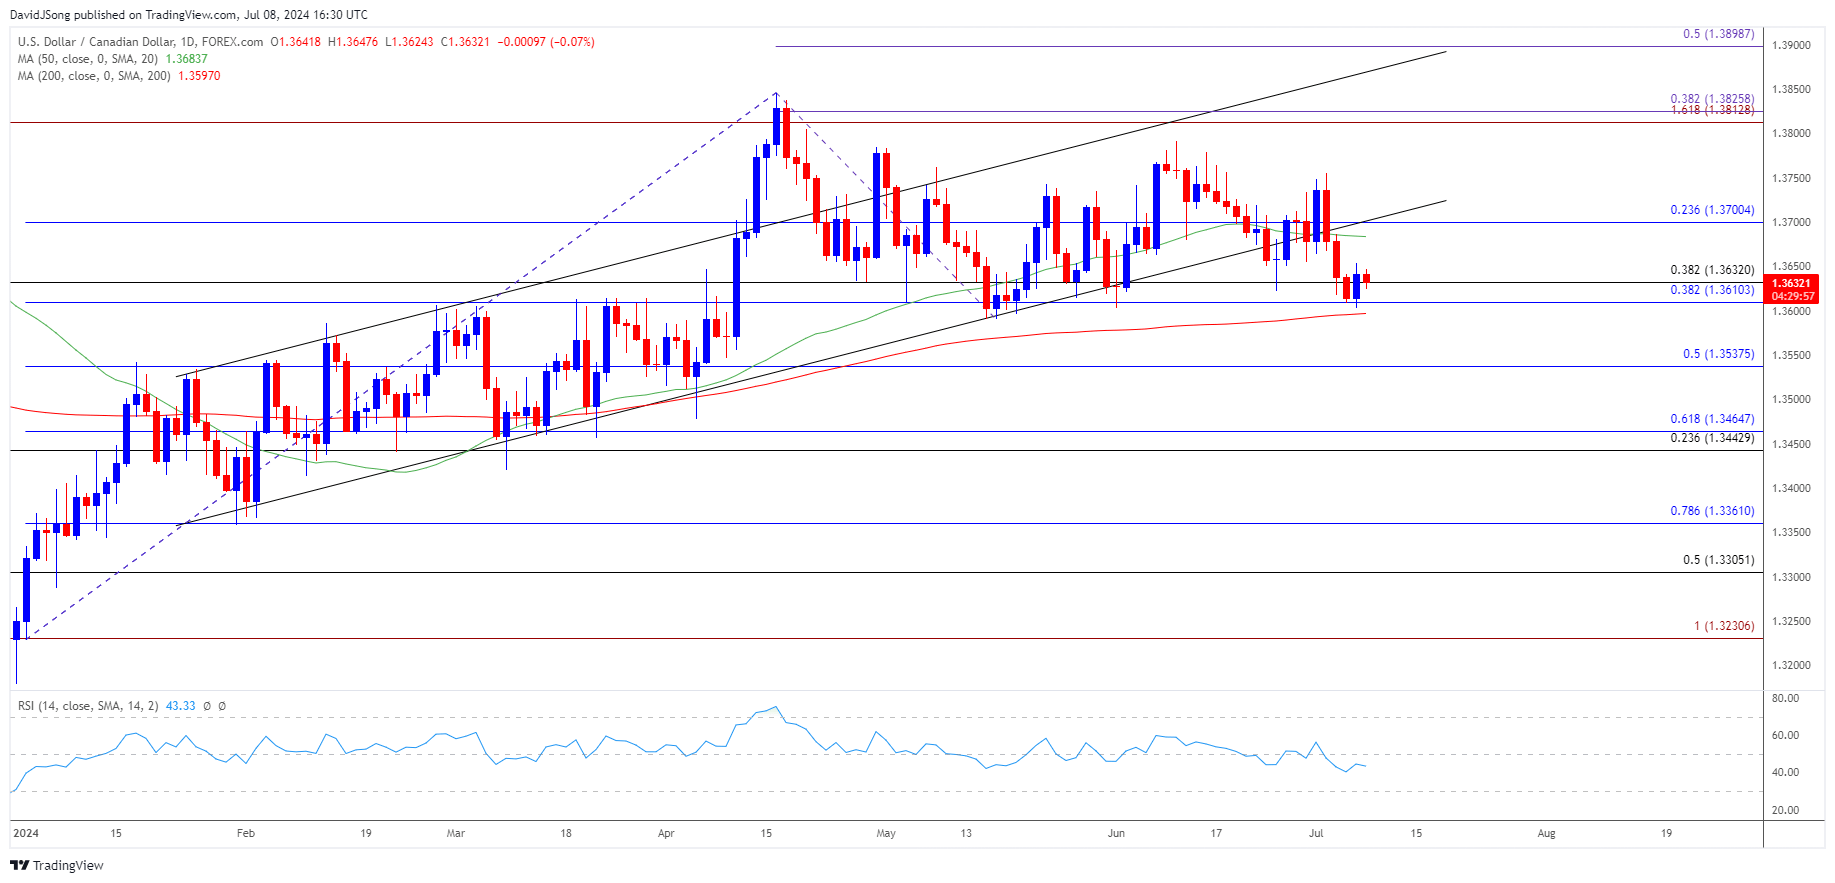Select the 0.5 (1.33051) Fibonacci label

(1718, 560)
